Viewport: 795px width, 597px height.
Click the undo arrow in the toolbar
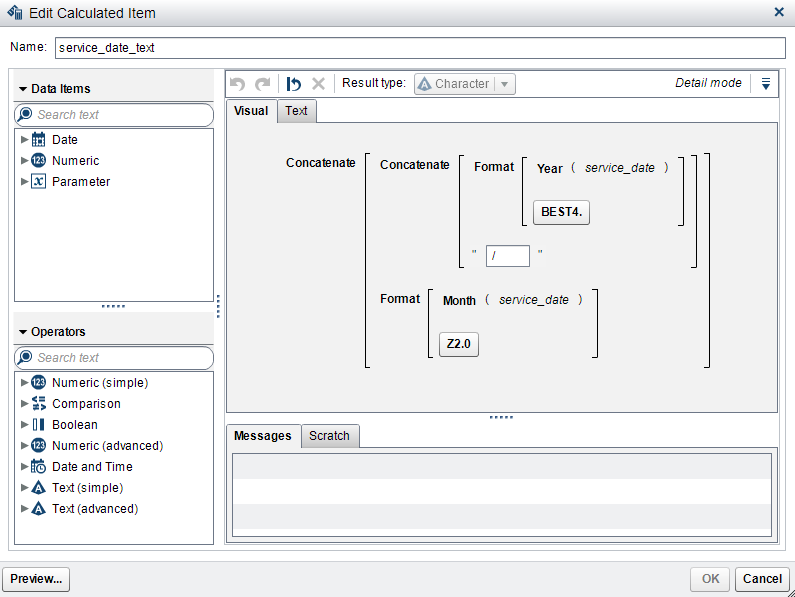237,84
